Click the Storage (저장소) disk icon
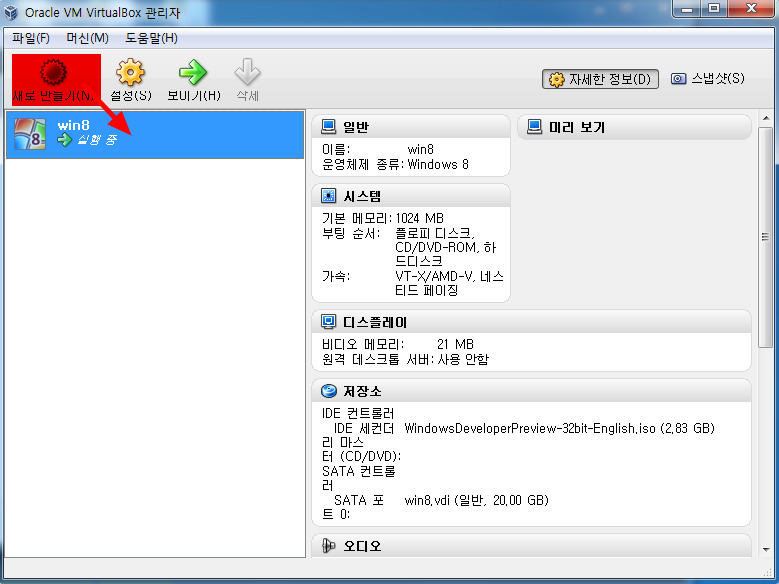779x584 pixels. point(328,391)
